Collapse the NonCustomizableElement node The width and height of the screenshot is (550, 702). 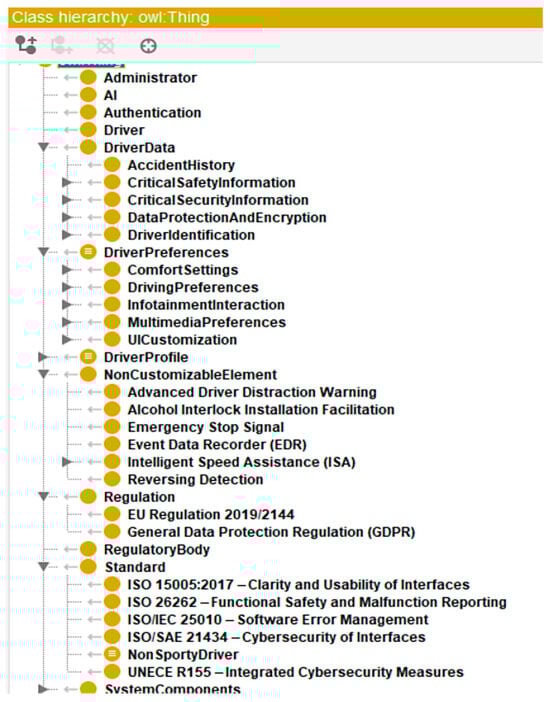point(43,374)
